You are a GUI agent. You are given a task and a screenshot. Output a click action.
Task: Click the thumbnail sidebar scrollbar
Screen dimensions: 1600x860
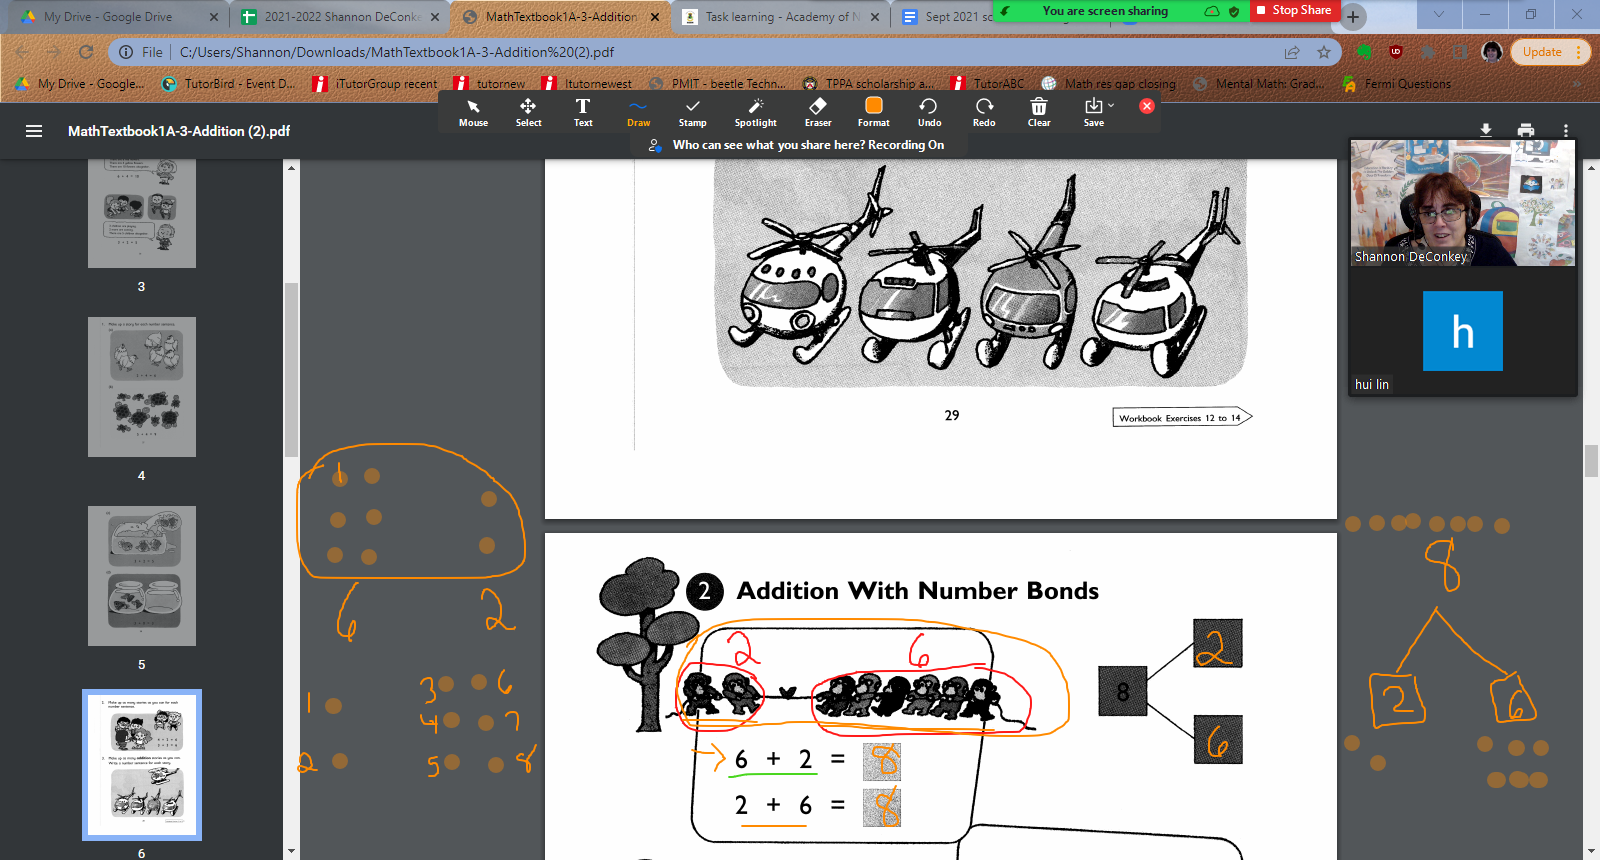[x=291, y=370]
